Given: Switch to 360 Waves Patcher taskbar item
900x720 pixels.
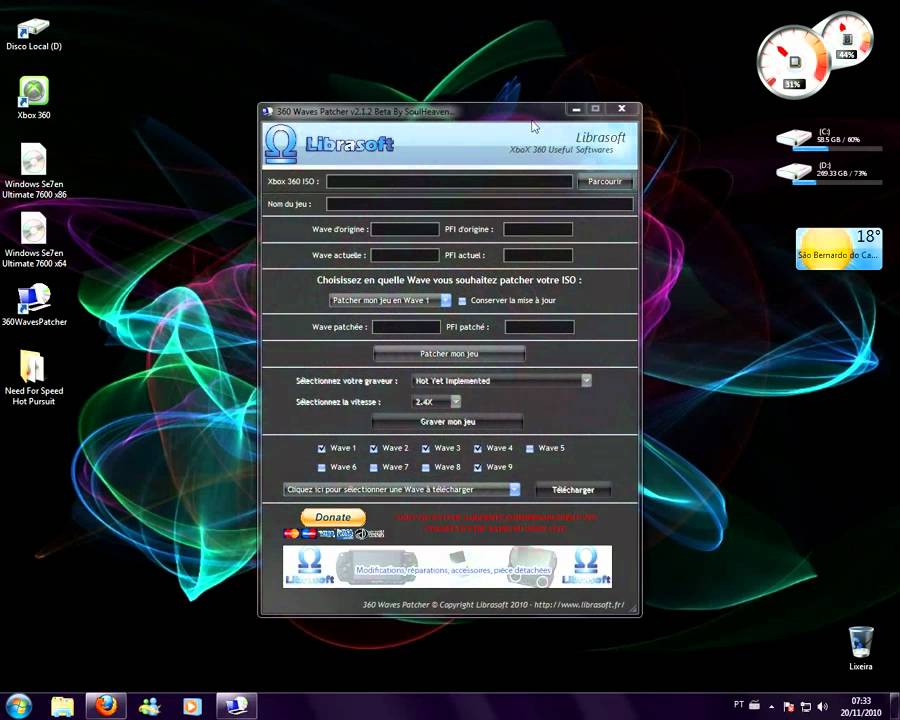Looking at the screenshot, I should click(236, 706).
